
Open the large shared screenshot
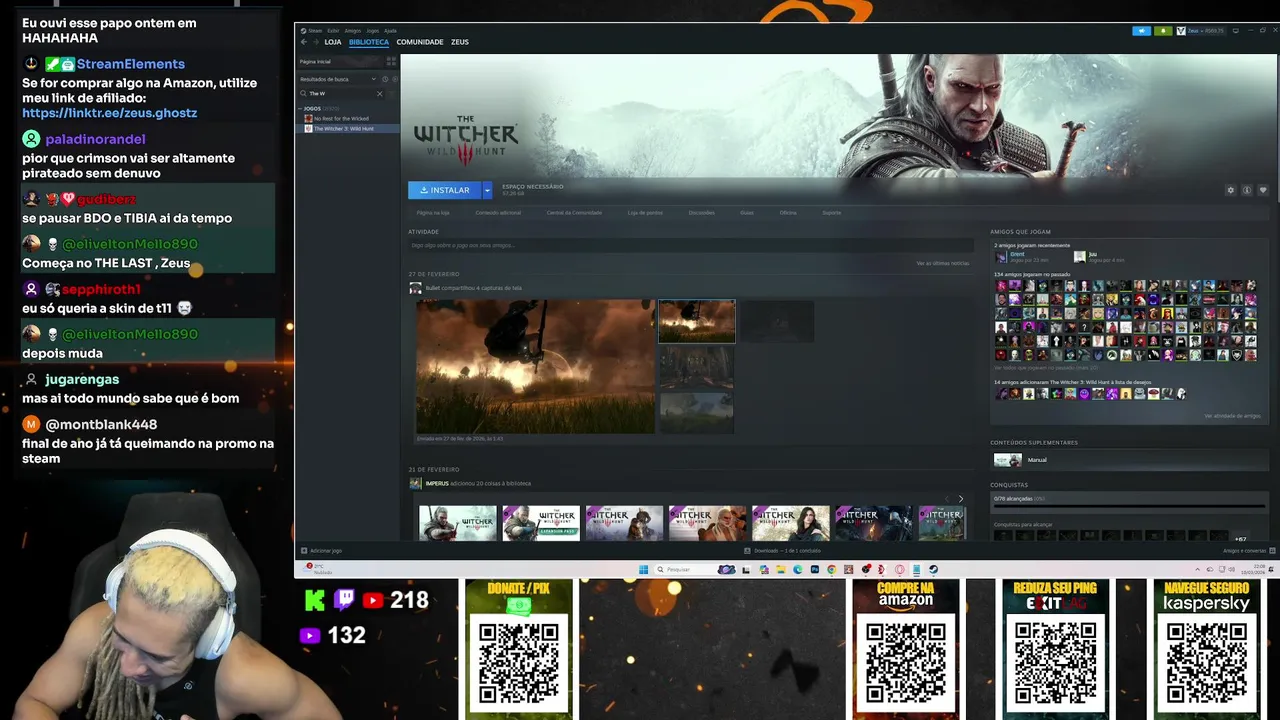pos(536,366)
